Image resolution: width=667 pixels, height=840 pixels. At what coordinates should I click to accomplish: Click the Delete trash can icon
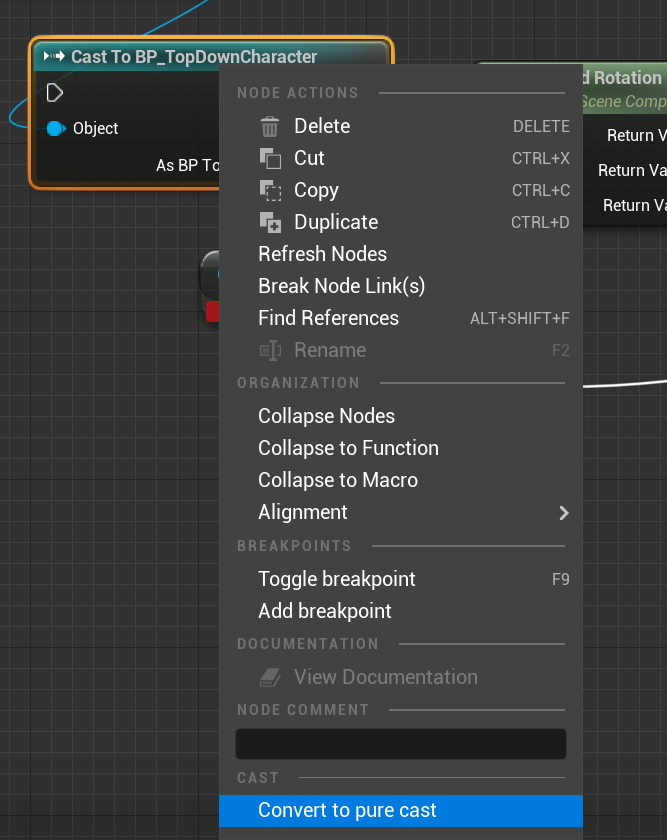tap(270, 127)
